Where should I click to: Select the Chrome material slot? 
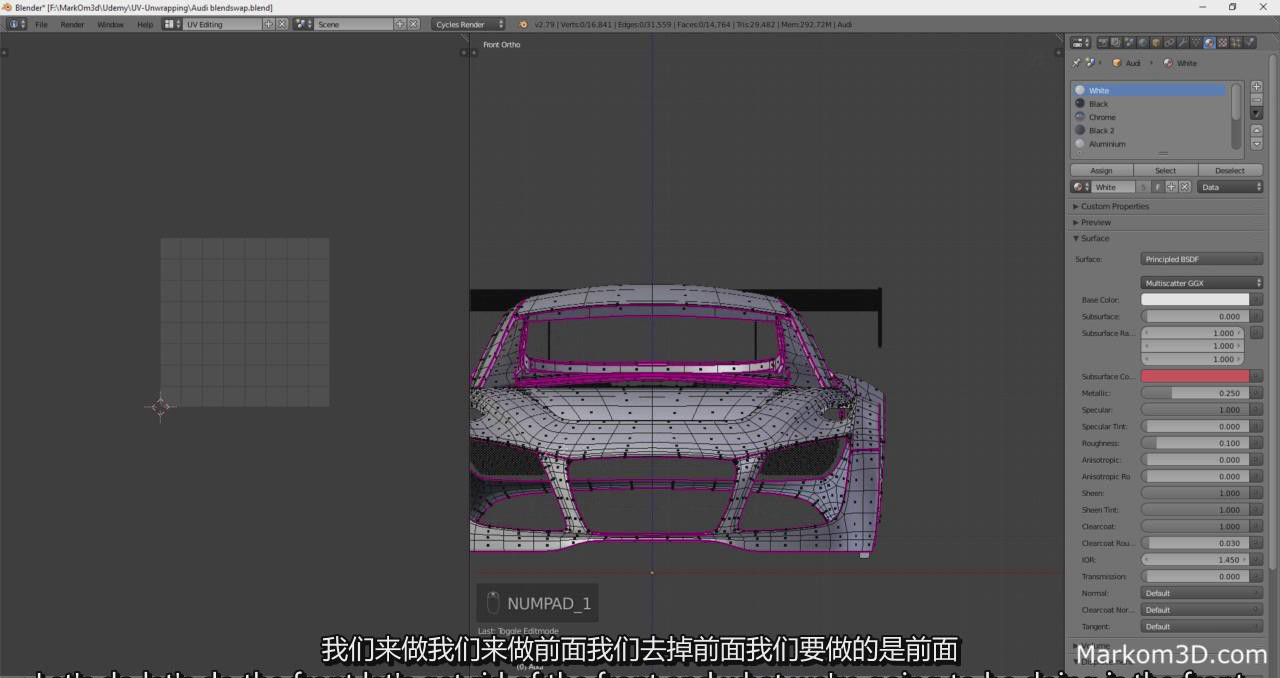(x=1102, y=117)
